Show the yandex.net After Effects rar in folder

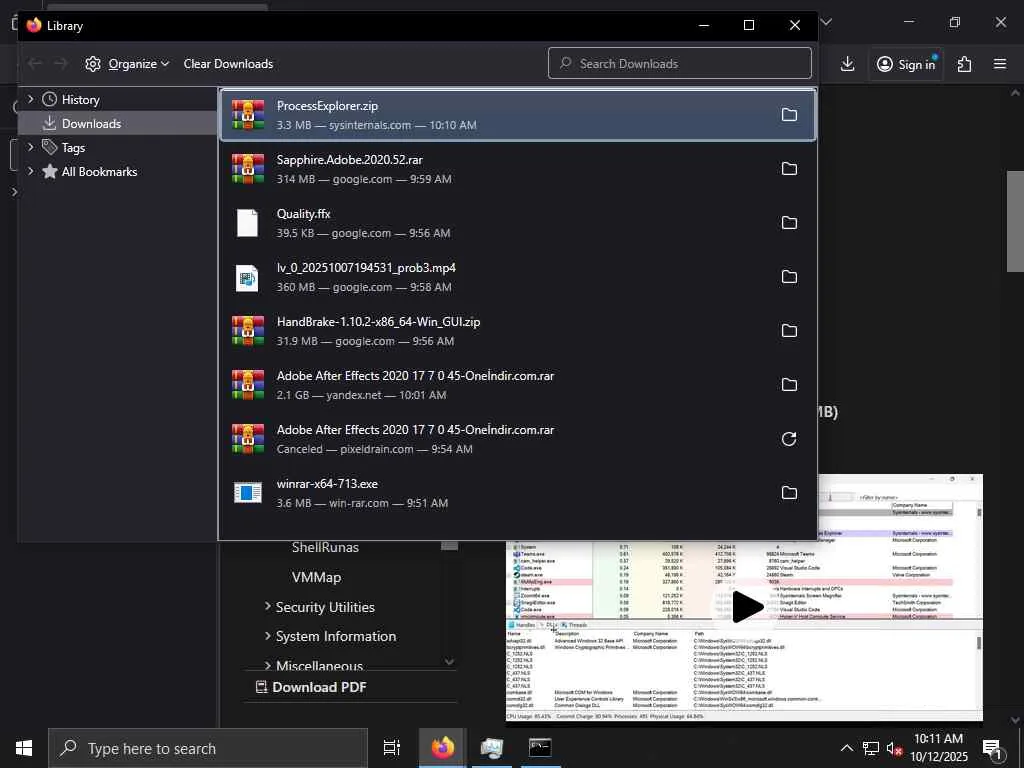click(789, 385)
